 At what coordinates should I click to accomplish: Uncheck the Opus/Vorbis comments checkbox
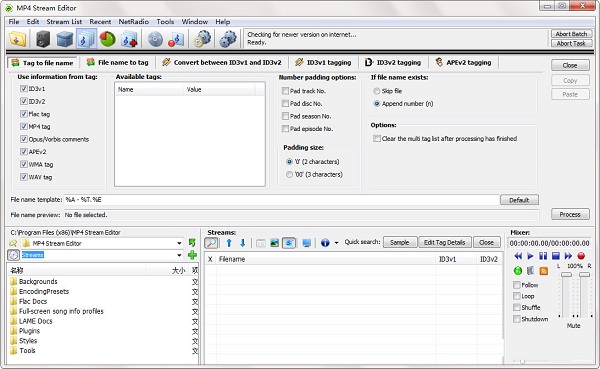[x=24, y=139]
